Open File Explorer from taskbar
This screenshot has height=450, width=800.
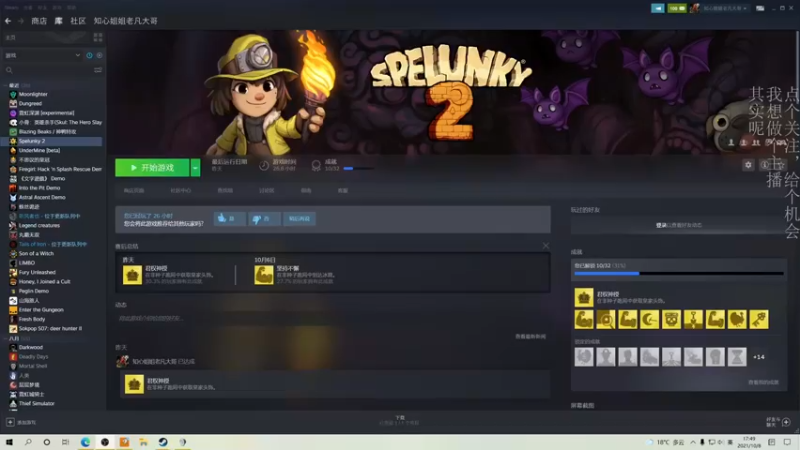coord(143,442)
